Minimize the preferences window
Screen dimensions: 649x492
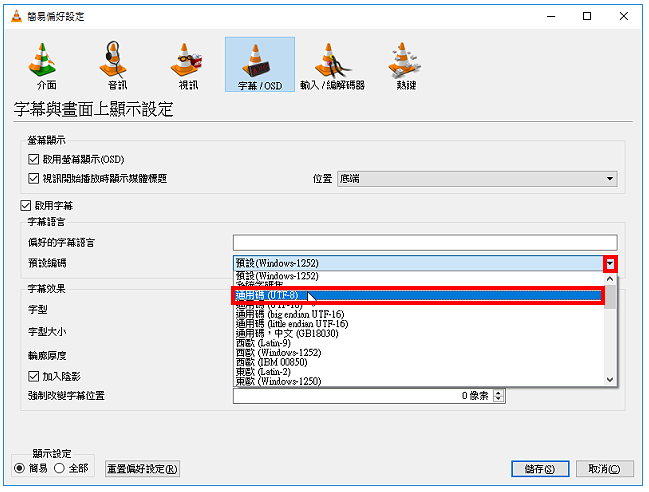pyautogui.click(x=551, y=16)
